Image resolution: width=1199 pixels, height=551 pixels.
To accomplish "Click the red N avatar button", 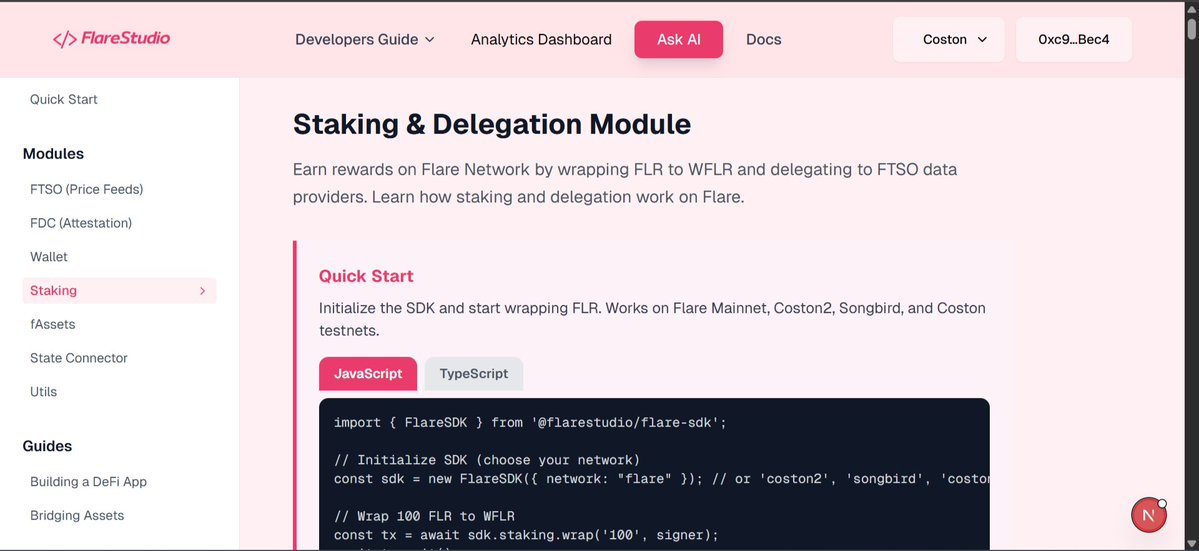I will pos(1149,515).
